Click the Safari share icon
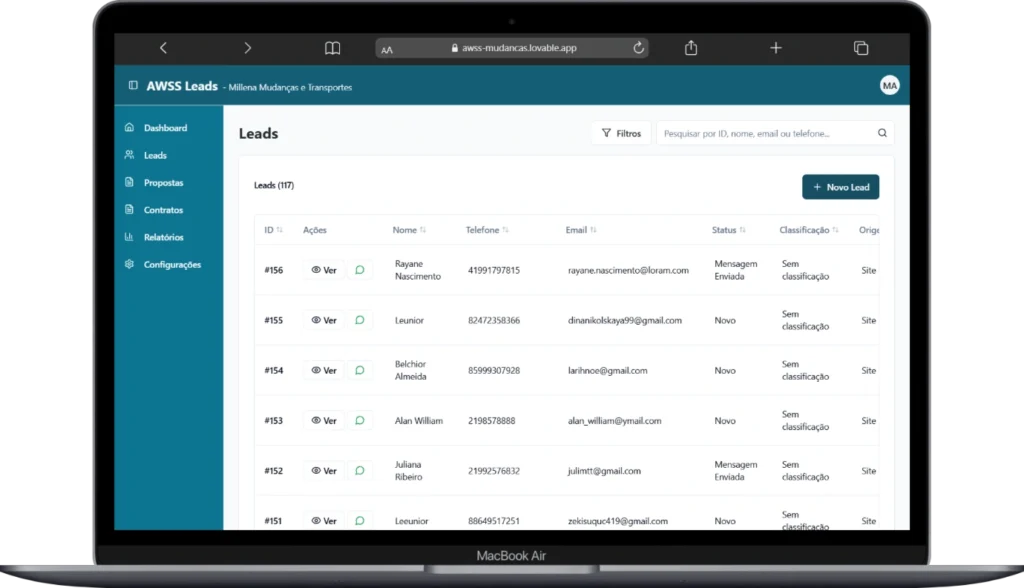The image size is (1024, 588). pos(691,48)
